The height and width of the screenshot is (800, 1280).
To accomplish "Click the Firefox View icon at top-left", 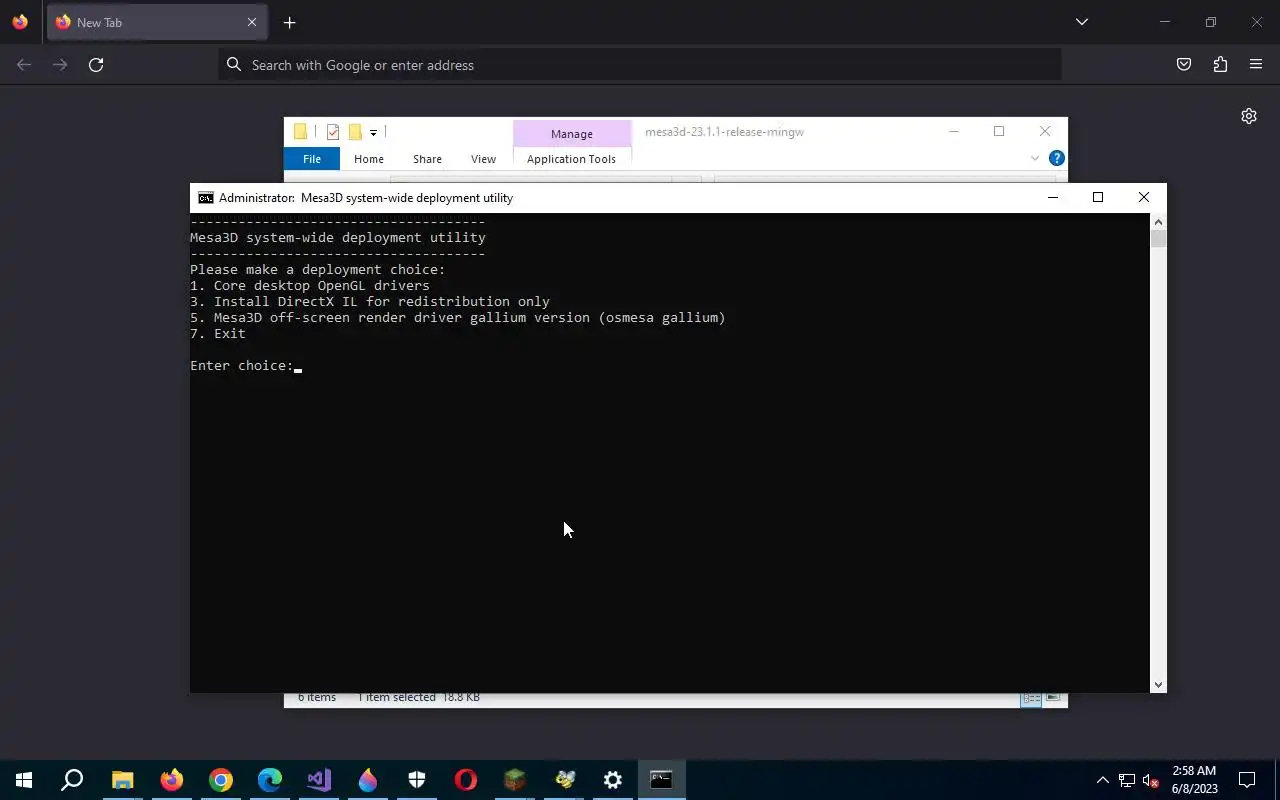I will point(20,22).
